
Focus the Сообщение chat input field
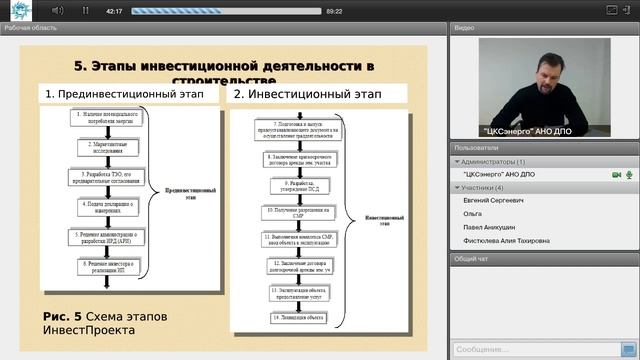536,350
